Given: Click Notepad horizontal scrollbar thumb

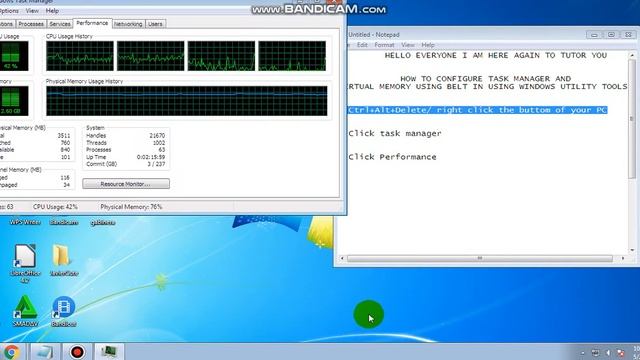Looking at the screenshot, I should pos(480,258).
